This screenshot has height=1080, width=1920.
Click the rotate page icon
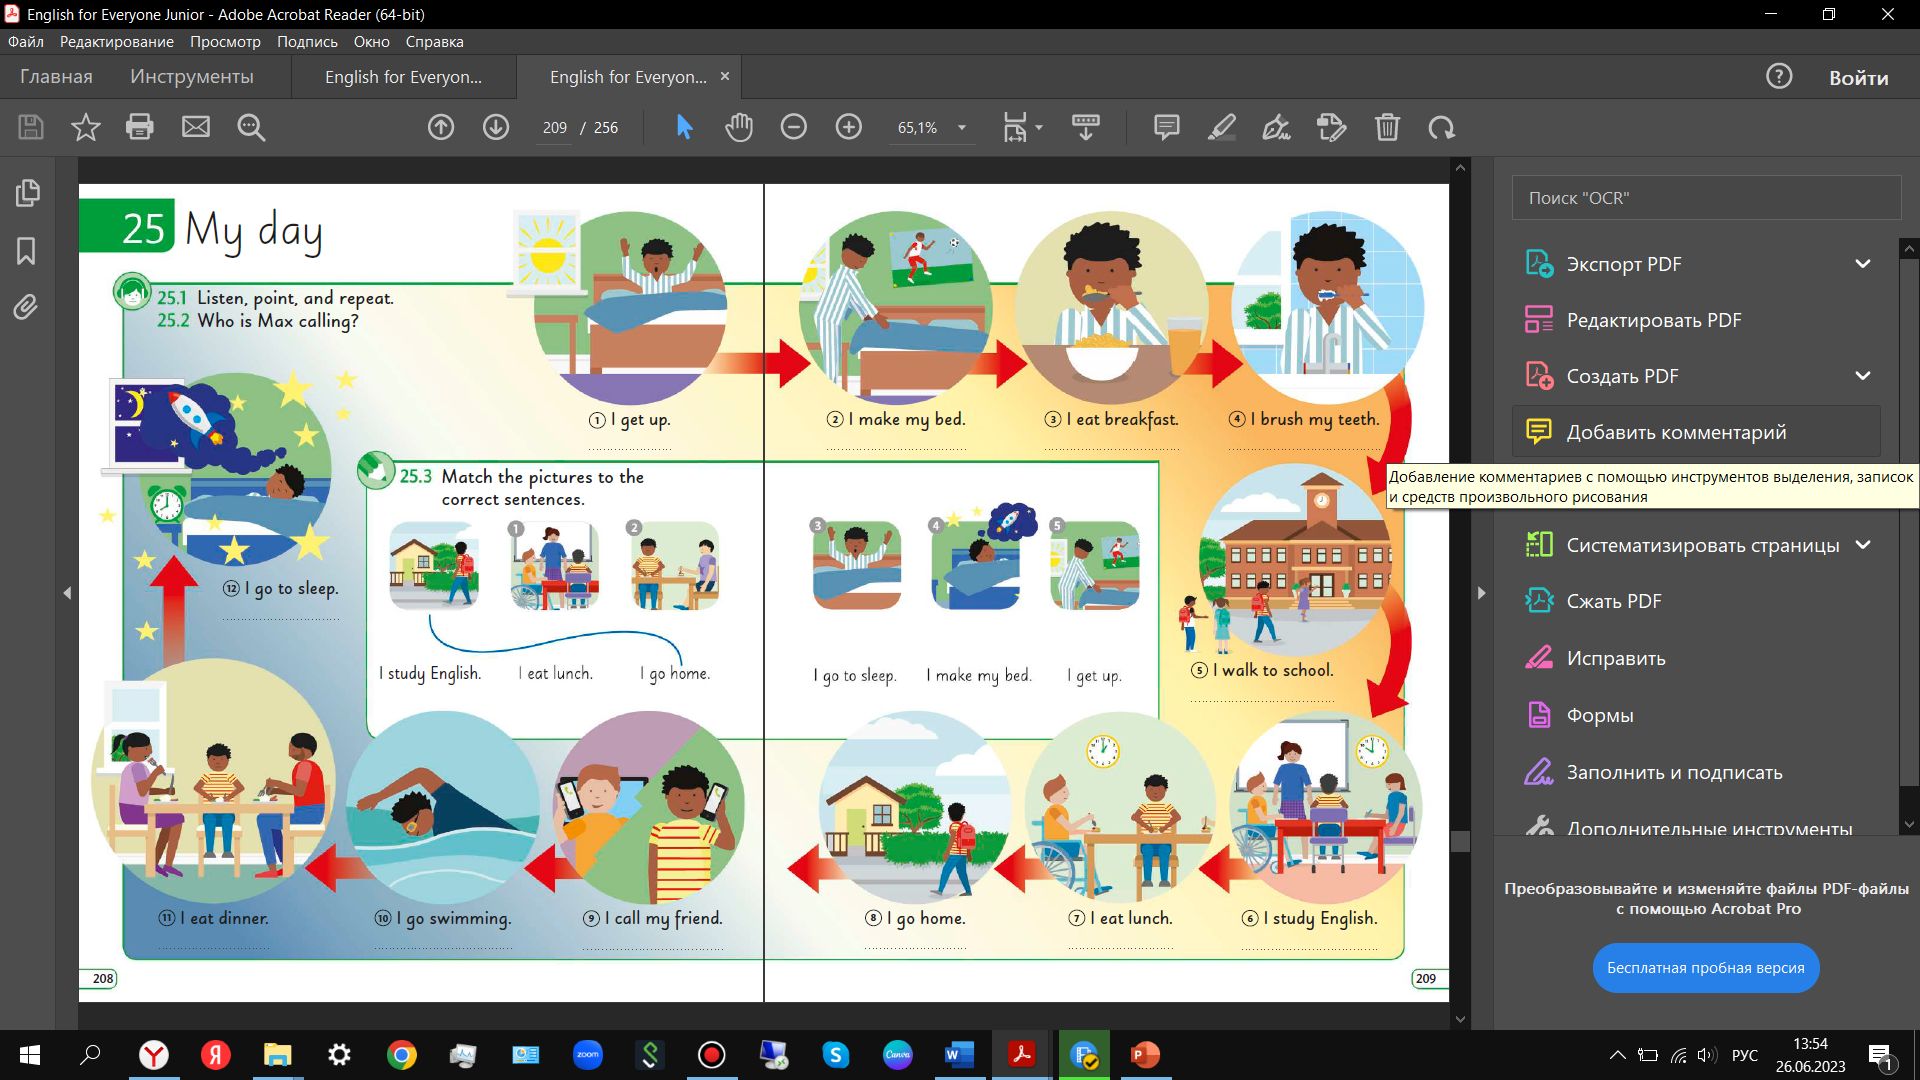pos(1441,127)
